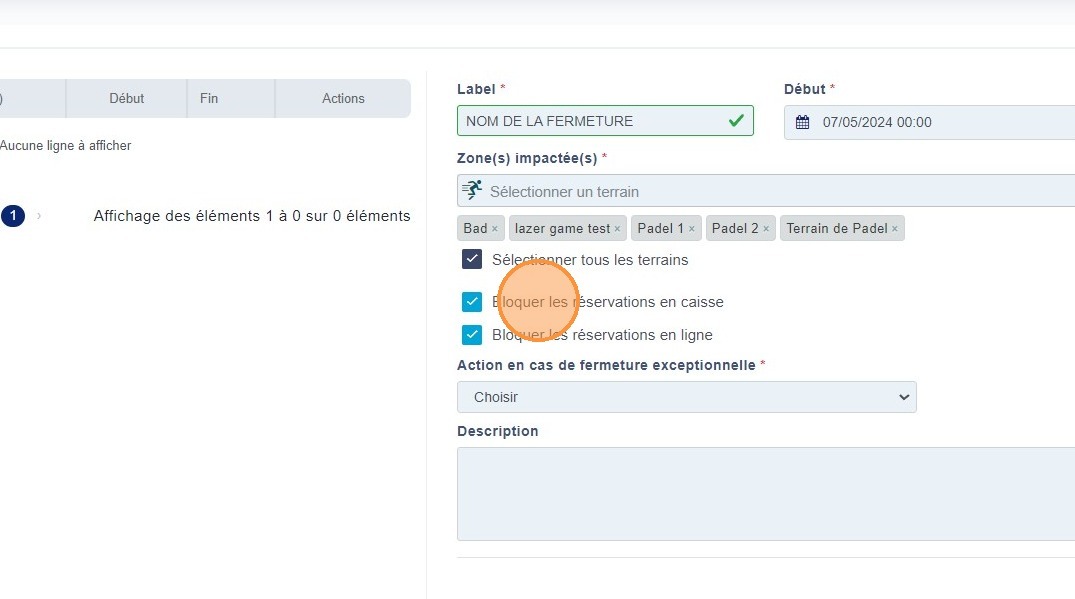Click the green validation checkmark in Label
1075x599 pixels.
click(736, 121)
